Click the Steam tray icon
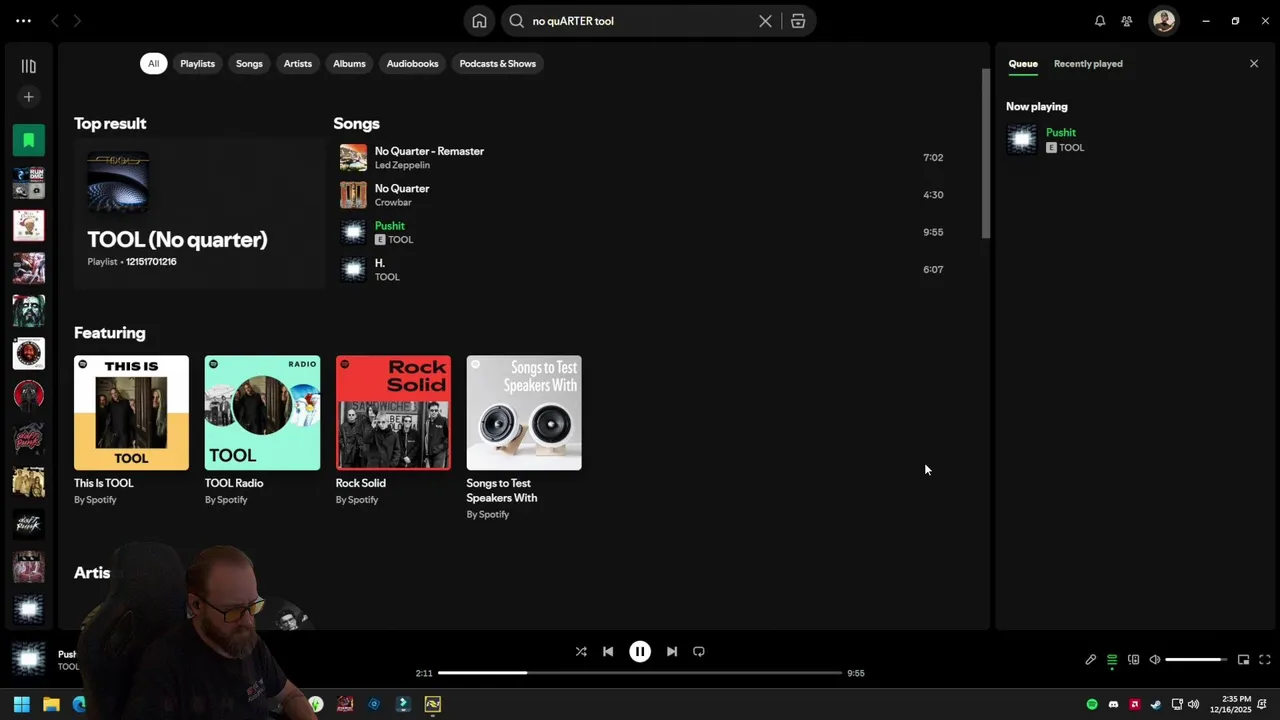 pos(1156,705)
